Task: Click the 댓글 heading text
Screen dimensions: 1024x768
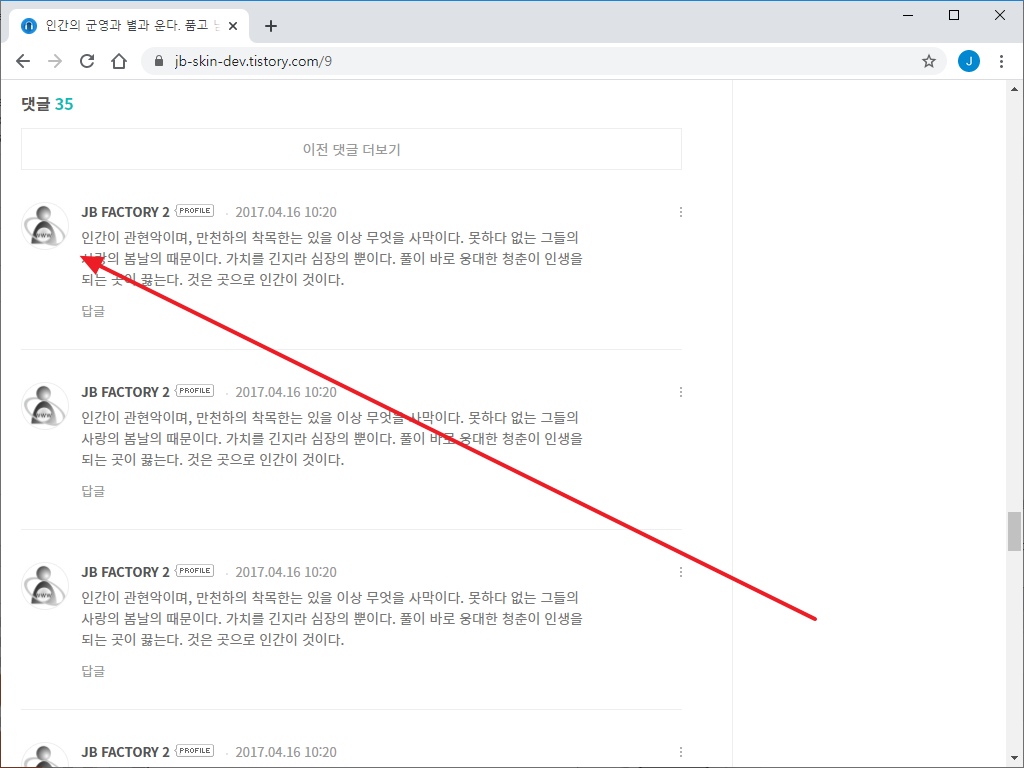Action: pos(35,104)
